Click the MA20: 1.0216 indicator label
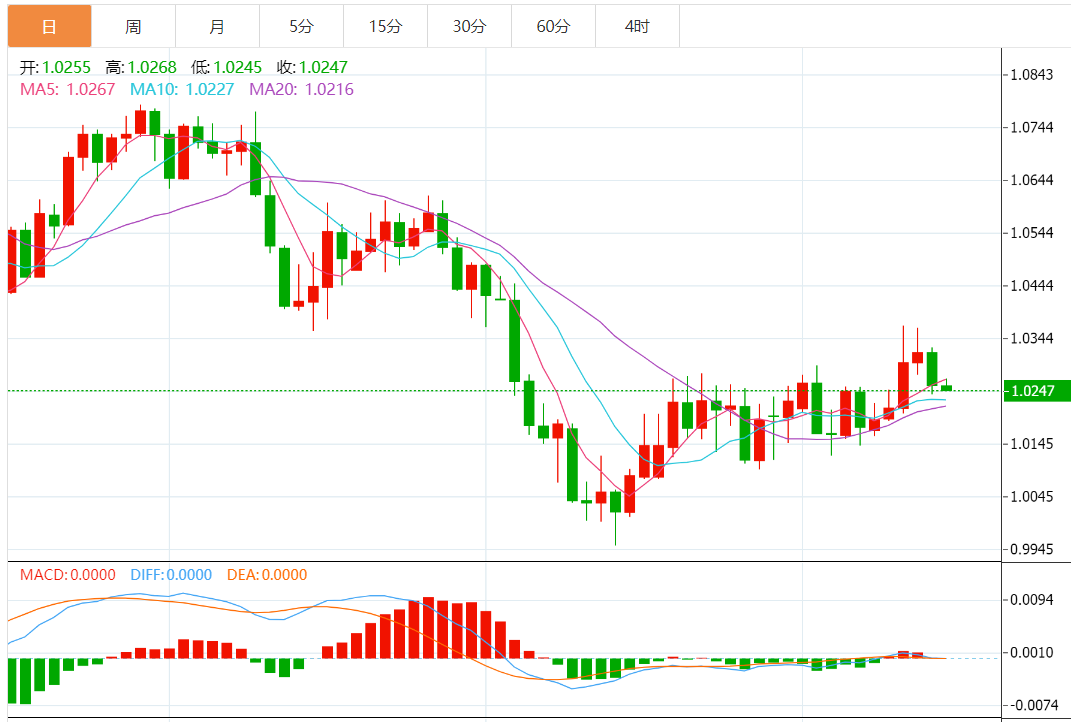Viewport: 1071px width, 722px height. point(301,89)
